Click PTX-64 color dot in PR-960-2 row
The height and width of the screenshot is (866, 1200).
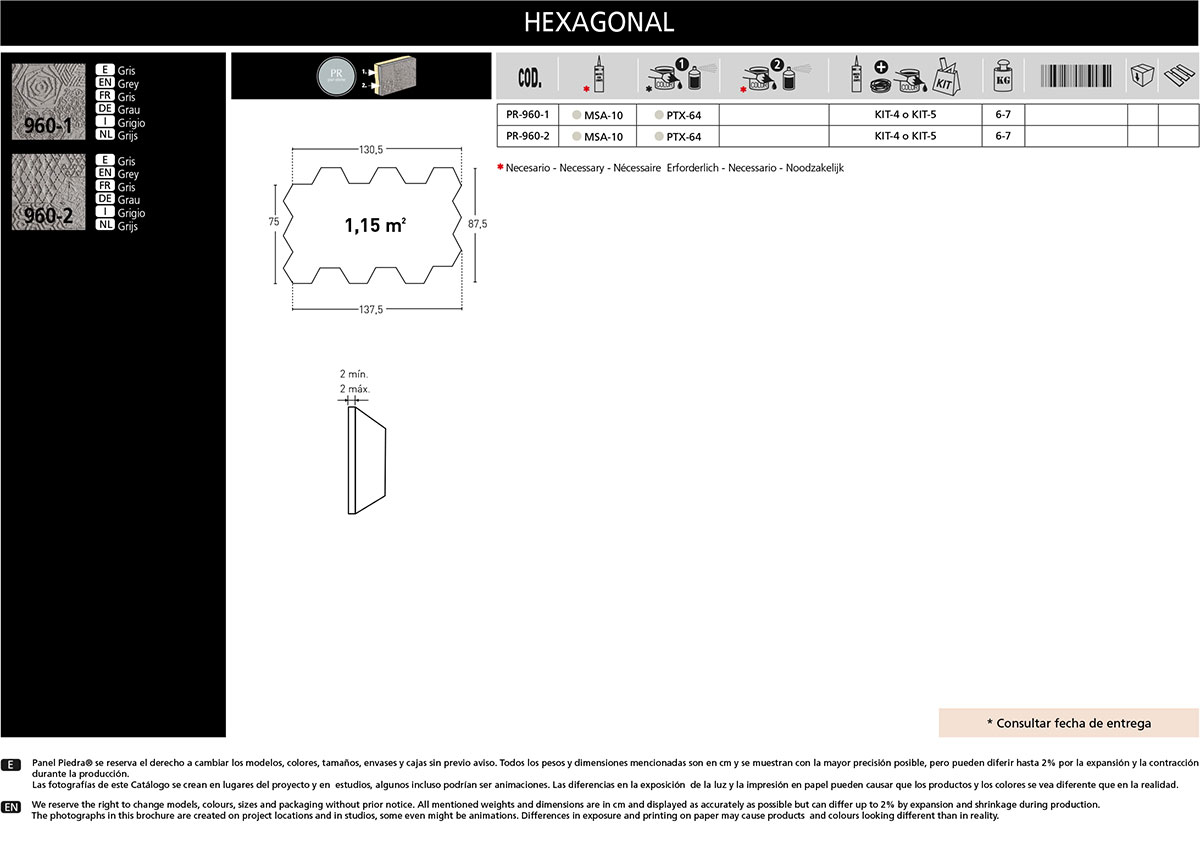[658, 137]
